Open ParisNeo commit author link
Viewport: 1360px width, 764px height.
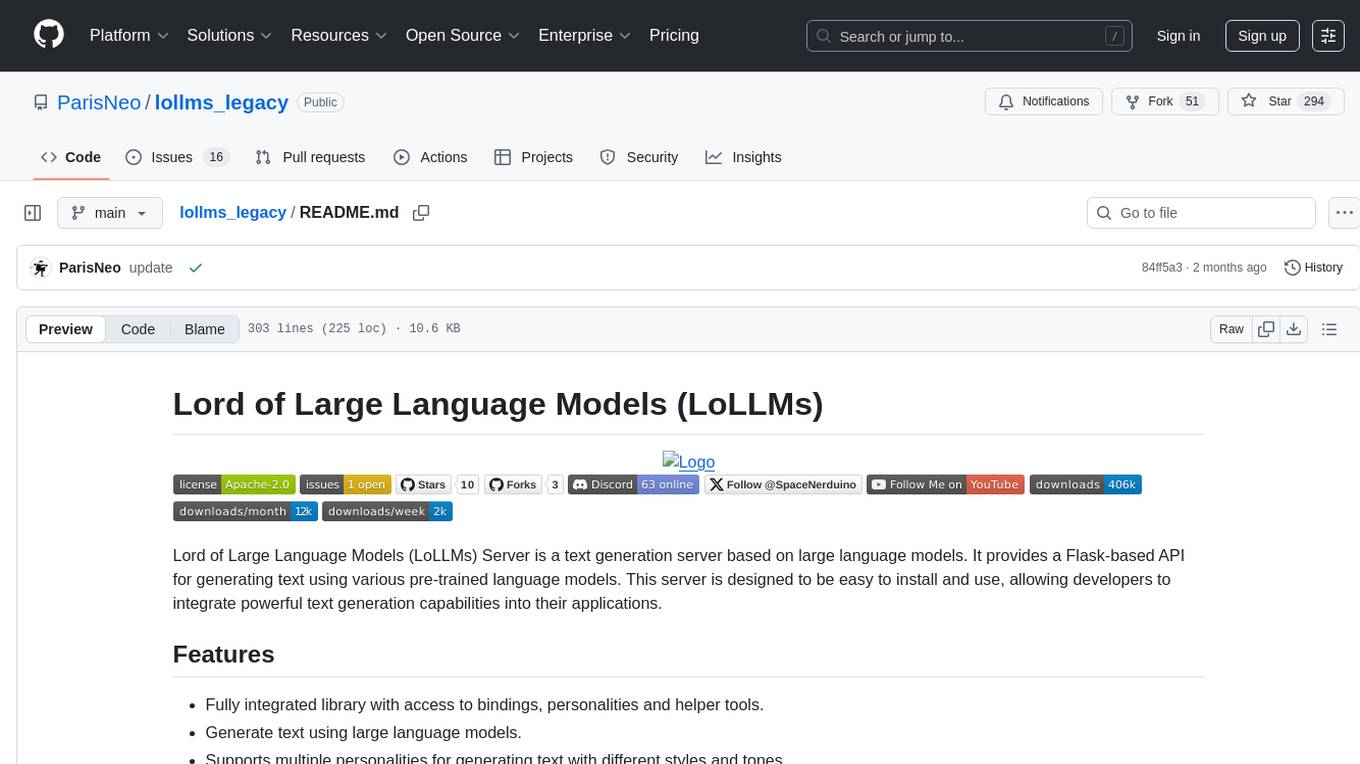tap(90, 268)
